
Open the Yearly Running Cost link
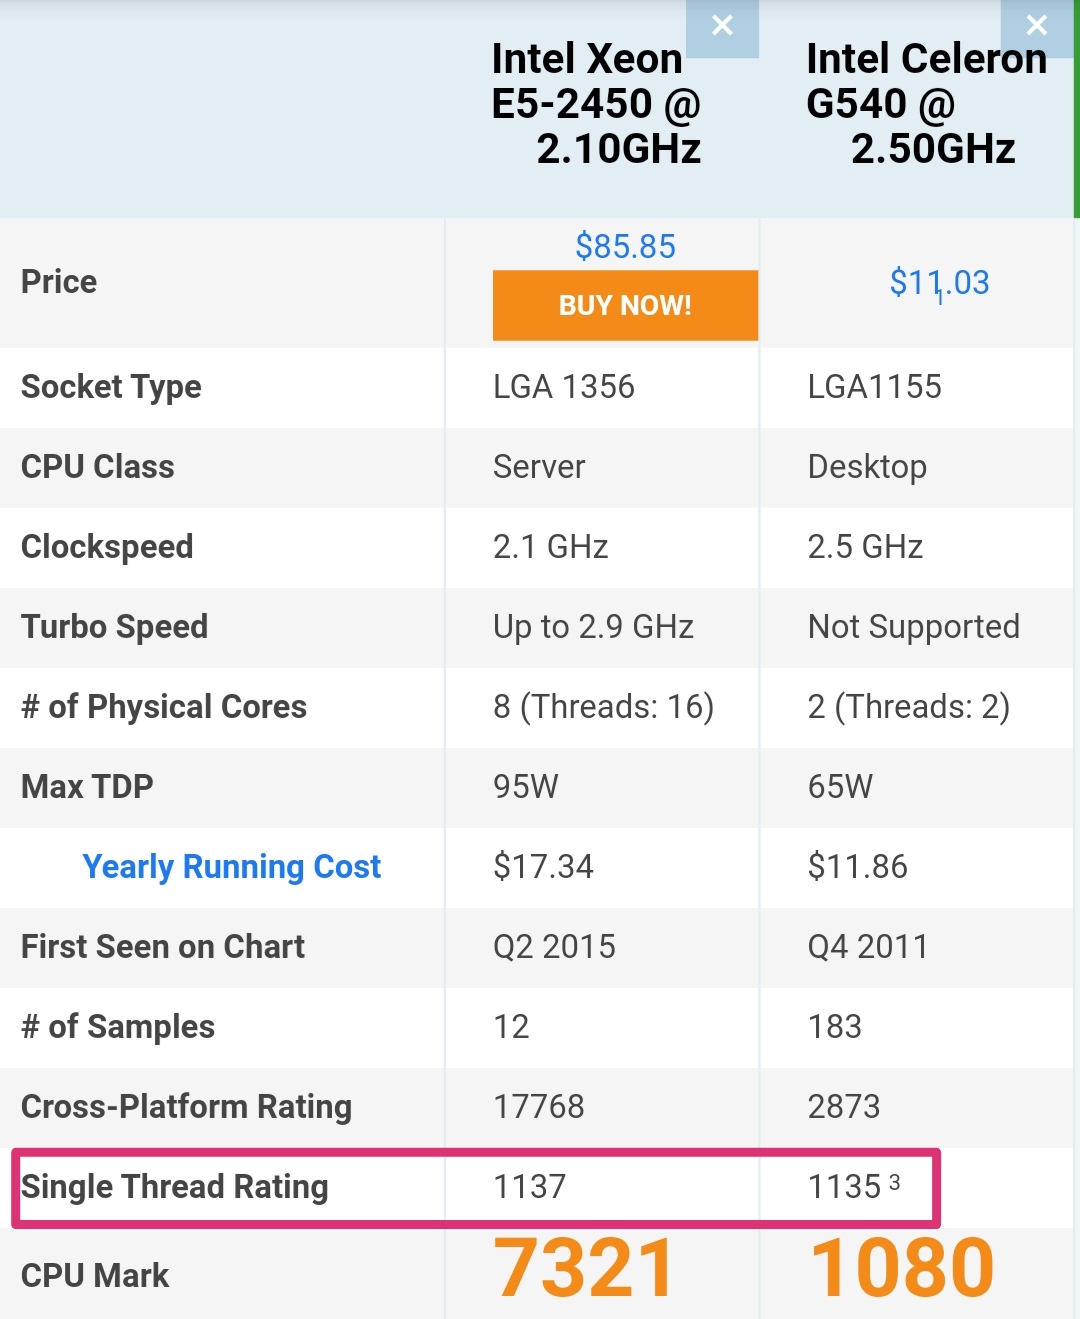coord(231,867)
